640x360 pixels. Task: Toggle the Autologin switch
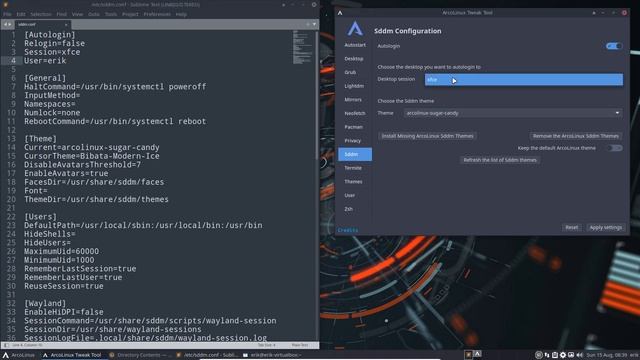614,46
